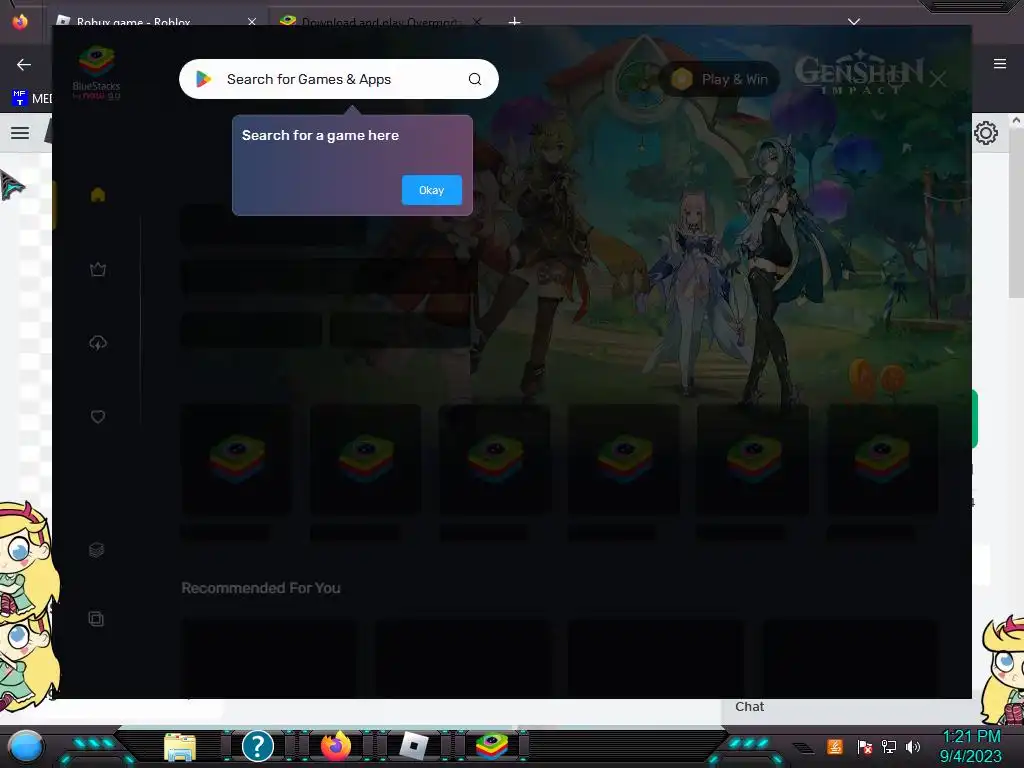This screenshot has width=1024, height=768.
Task: Click the Roblox page scrollbar up arrow
Action: tap(1016, 121)
